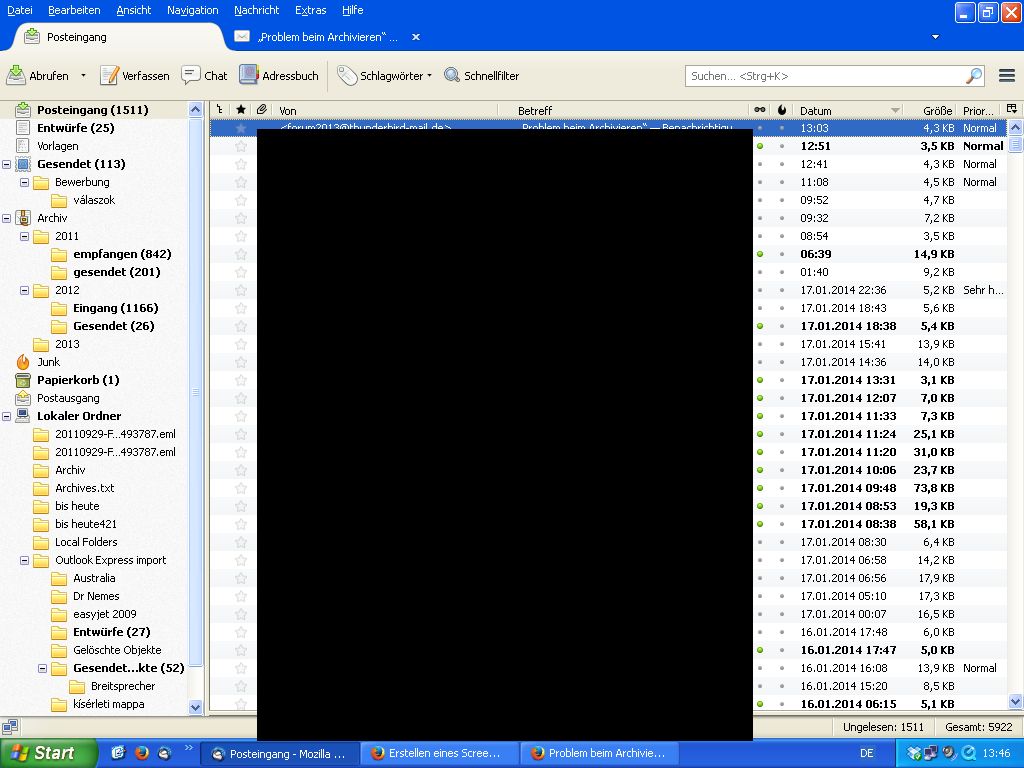Click the Schnellfilter quick filter icon

click(x=452, y=75)
